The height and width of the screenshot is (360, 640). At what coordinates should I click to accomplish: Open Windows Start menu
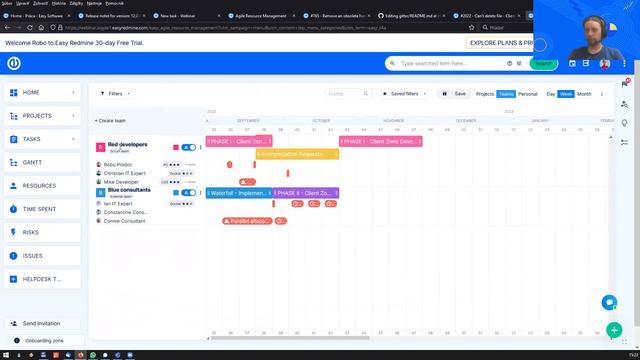point(6,355)
